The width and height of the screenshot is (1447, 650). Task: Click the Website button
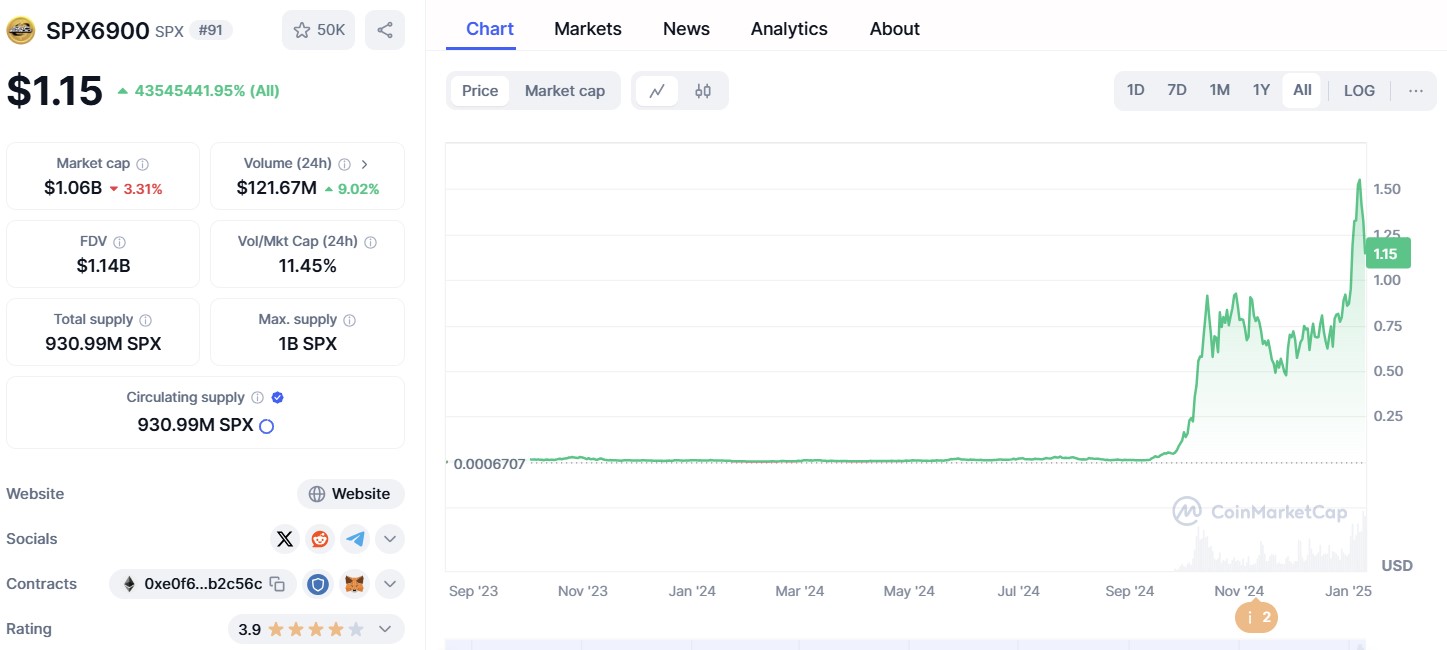[x=351, y=494]
